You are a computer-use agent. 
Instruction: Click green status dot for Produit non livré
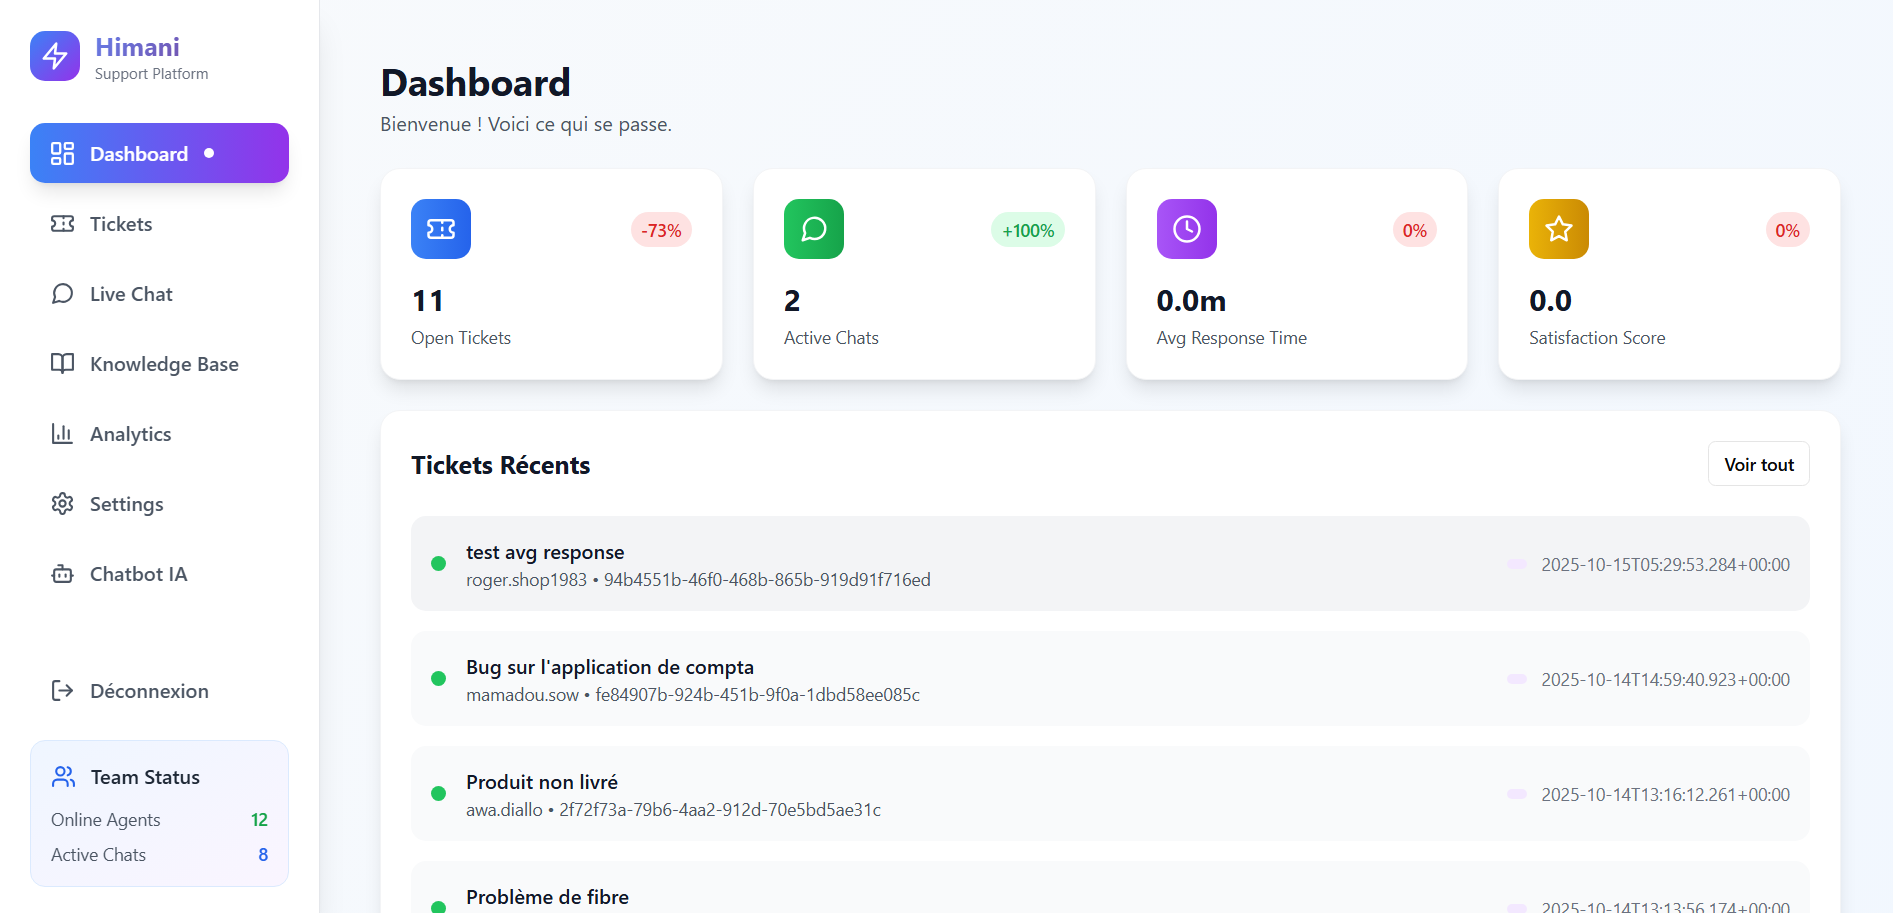pyautogui.click(x=438, y=794)
